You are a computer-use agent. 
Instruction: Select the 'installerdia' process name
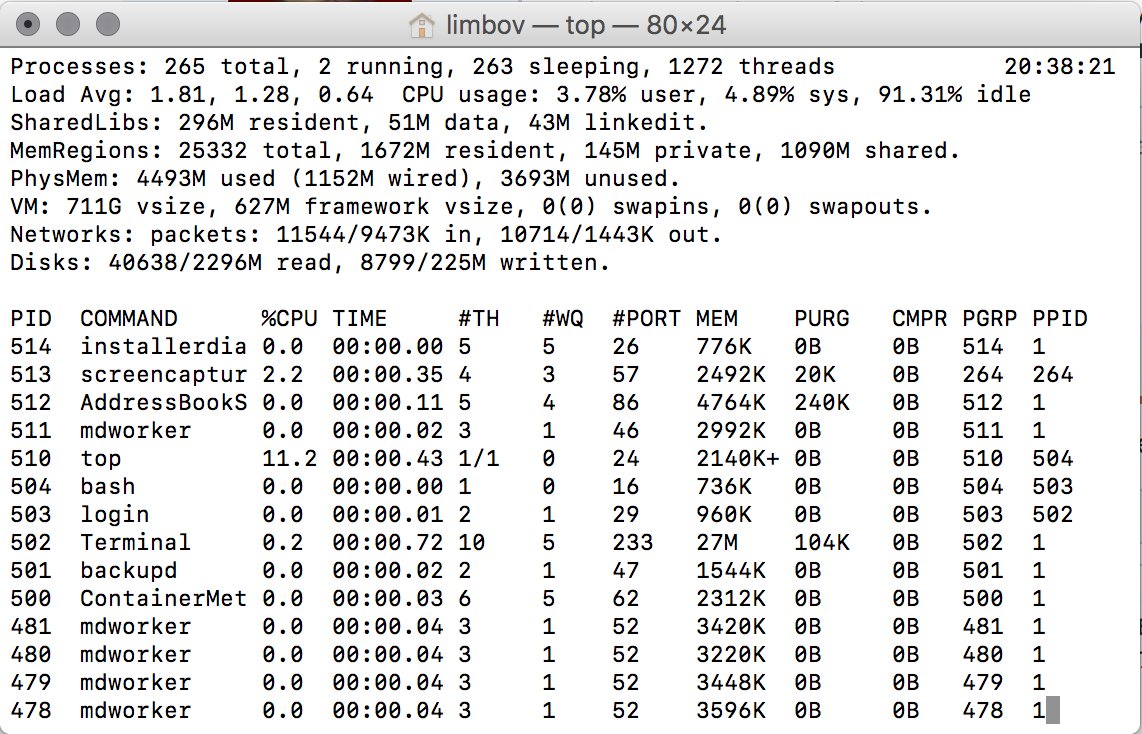164,347
